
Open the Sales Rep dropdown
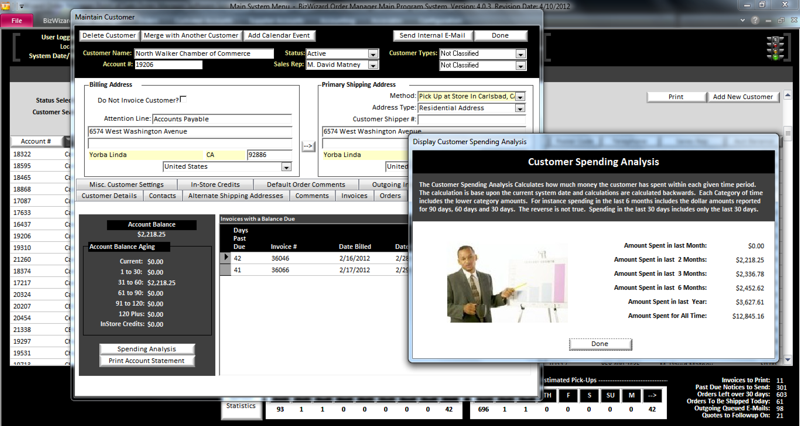[373, 65]
